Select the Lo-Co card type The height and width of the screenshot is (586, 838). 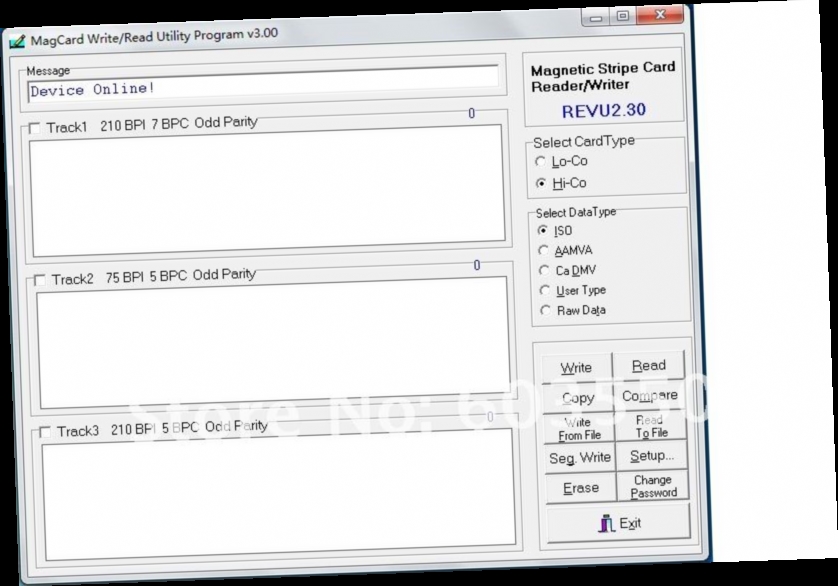541,161
